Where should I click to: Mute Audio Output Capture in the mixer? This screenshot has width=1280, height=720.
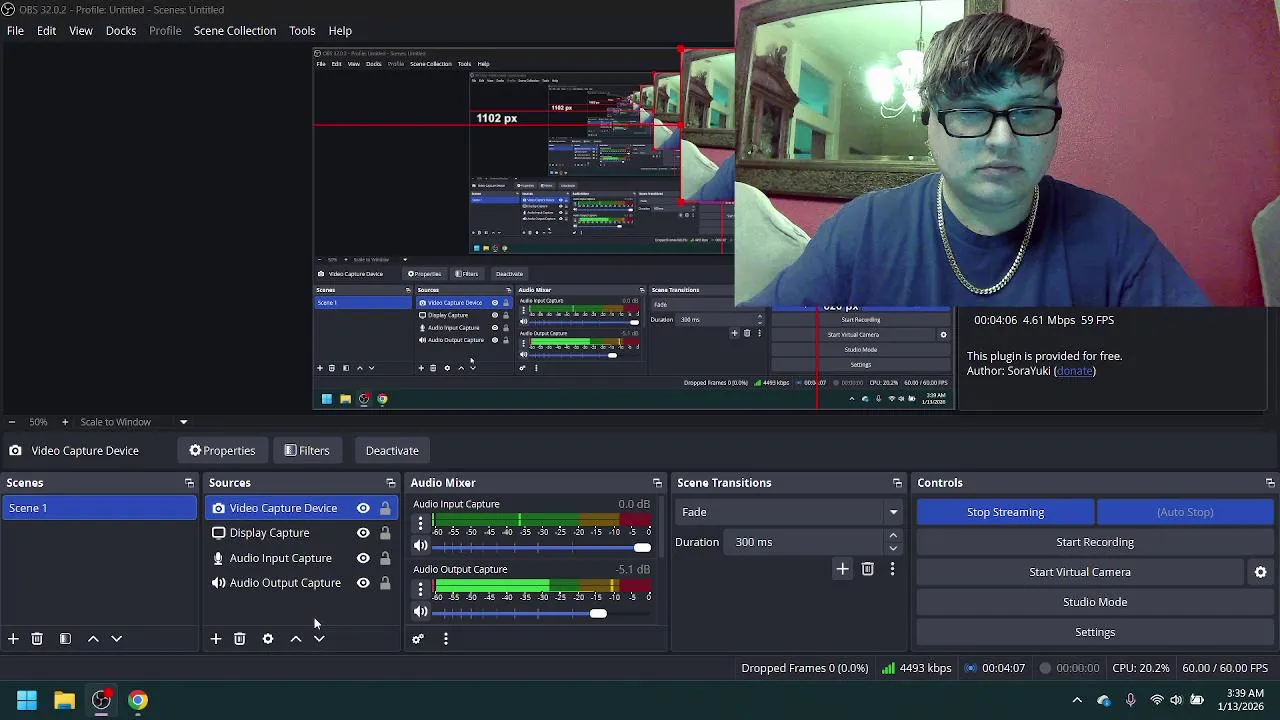(421, 612)
